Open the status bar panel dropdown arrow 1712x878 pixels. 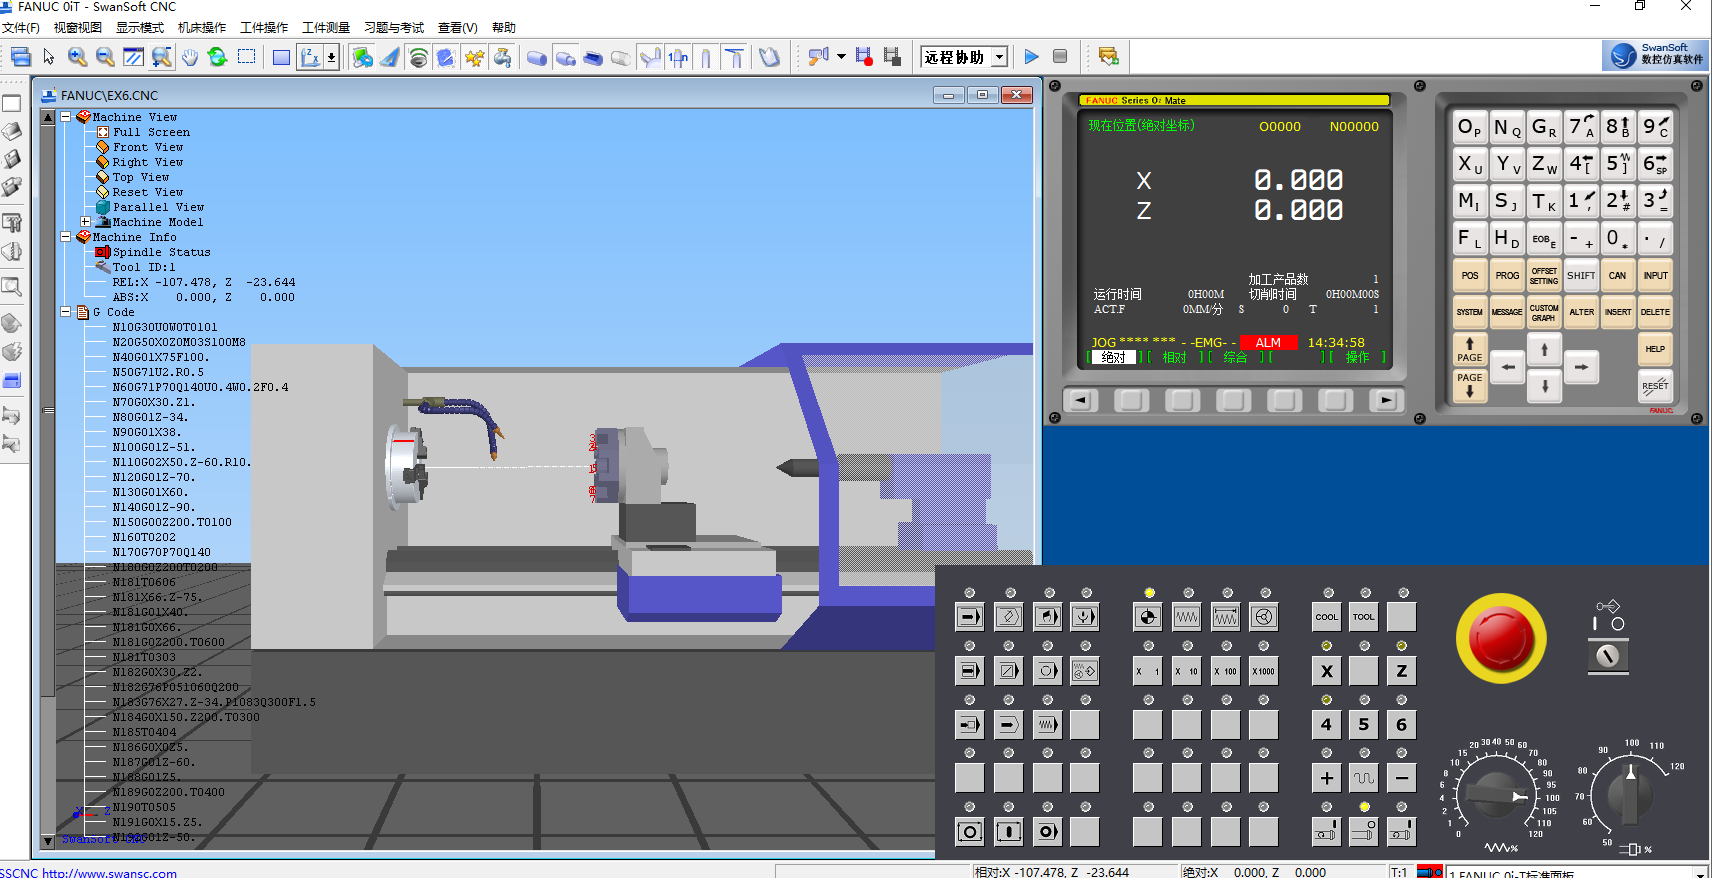point(1700,873)
